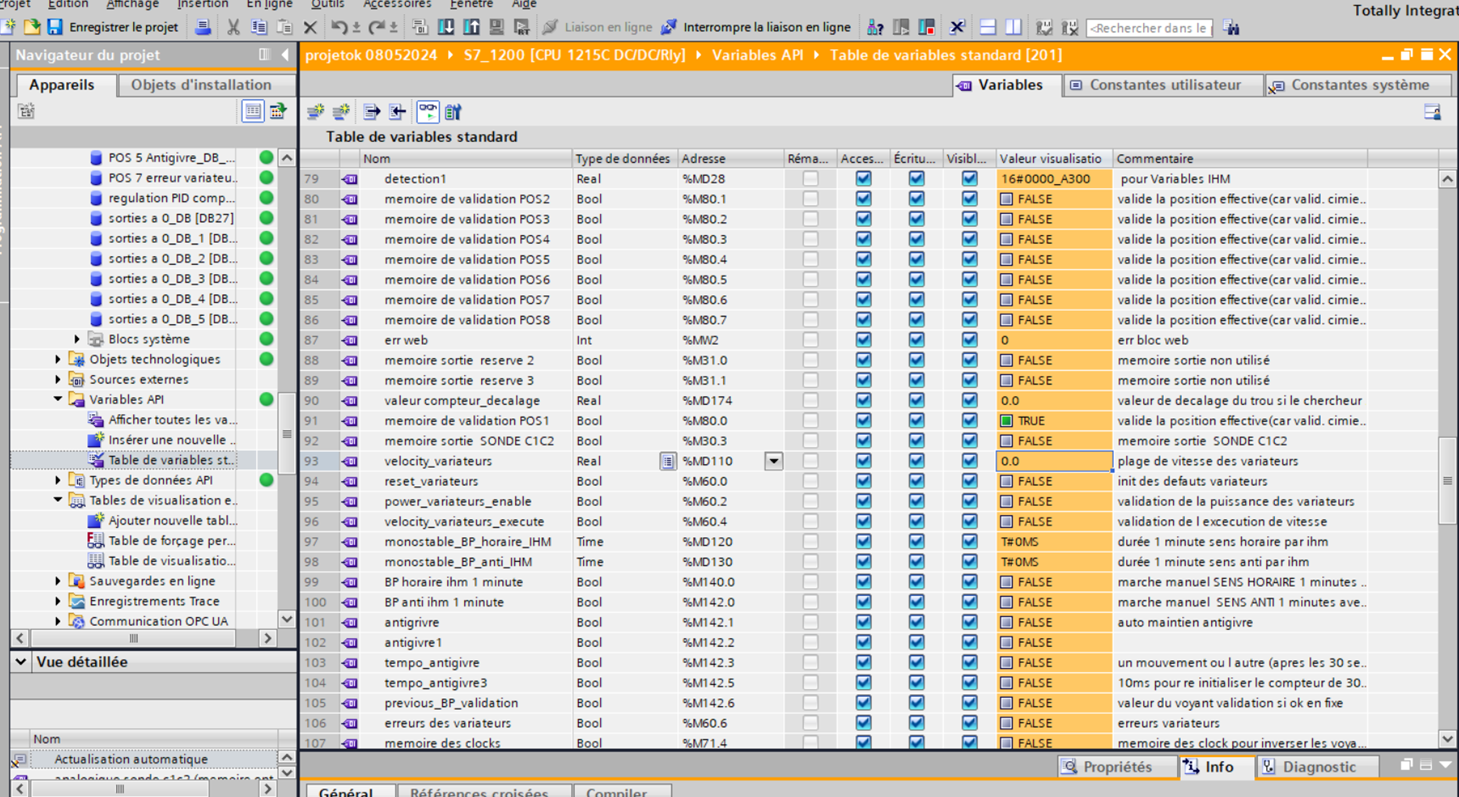Click the print icon in toolbar
The width and height of the screenshot is (1459, 797).
coord(203,27)
